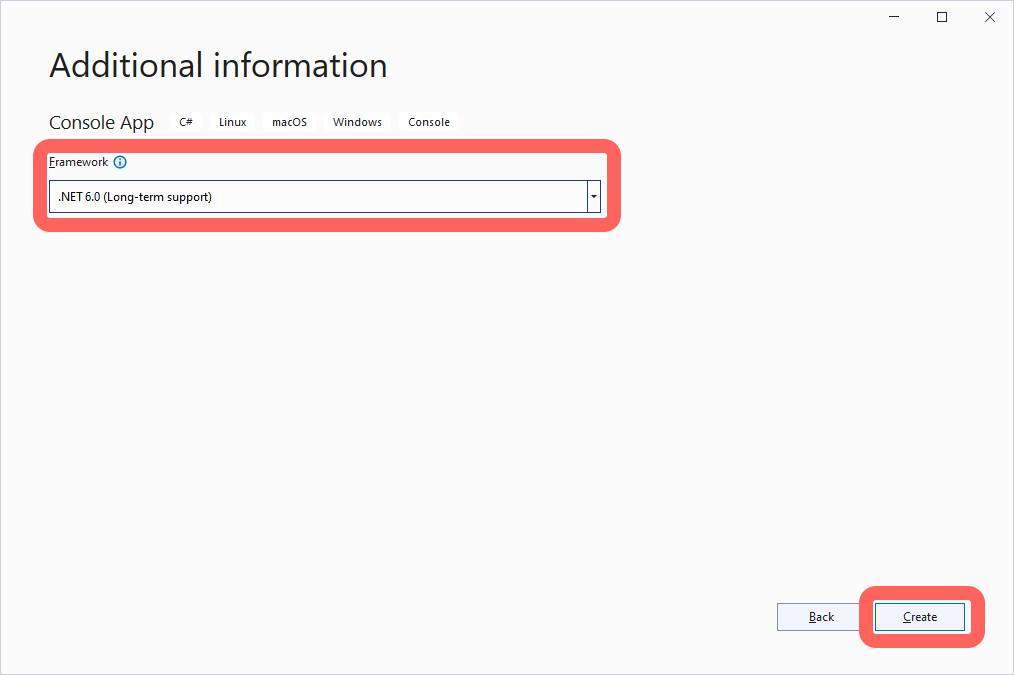Minimize the dialog window

[893, 17]
